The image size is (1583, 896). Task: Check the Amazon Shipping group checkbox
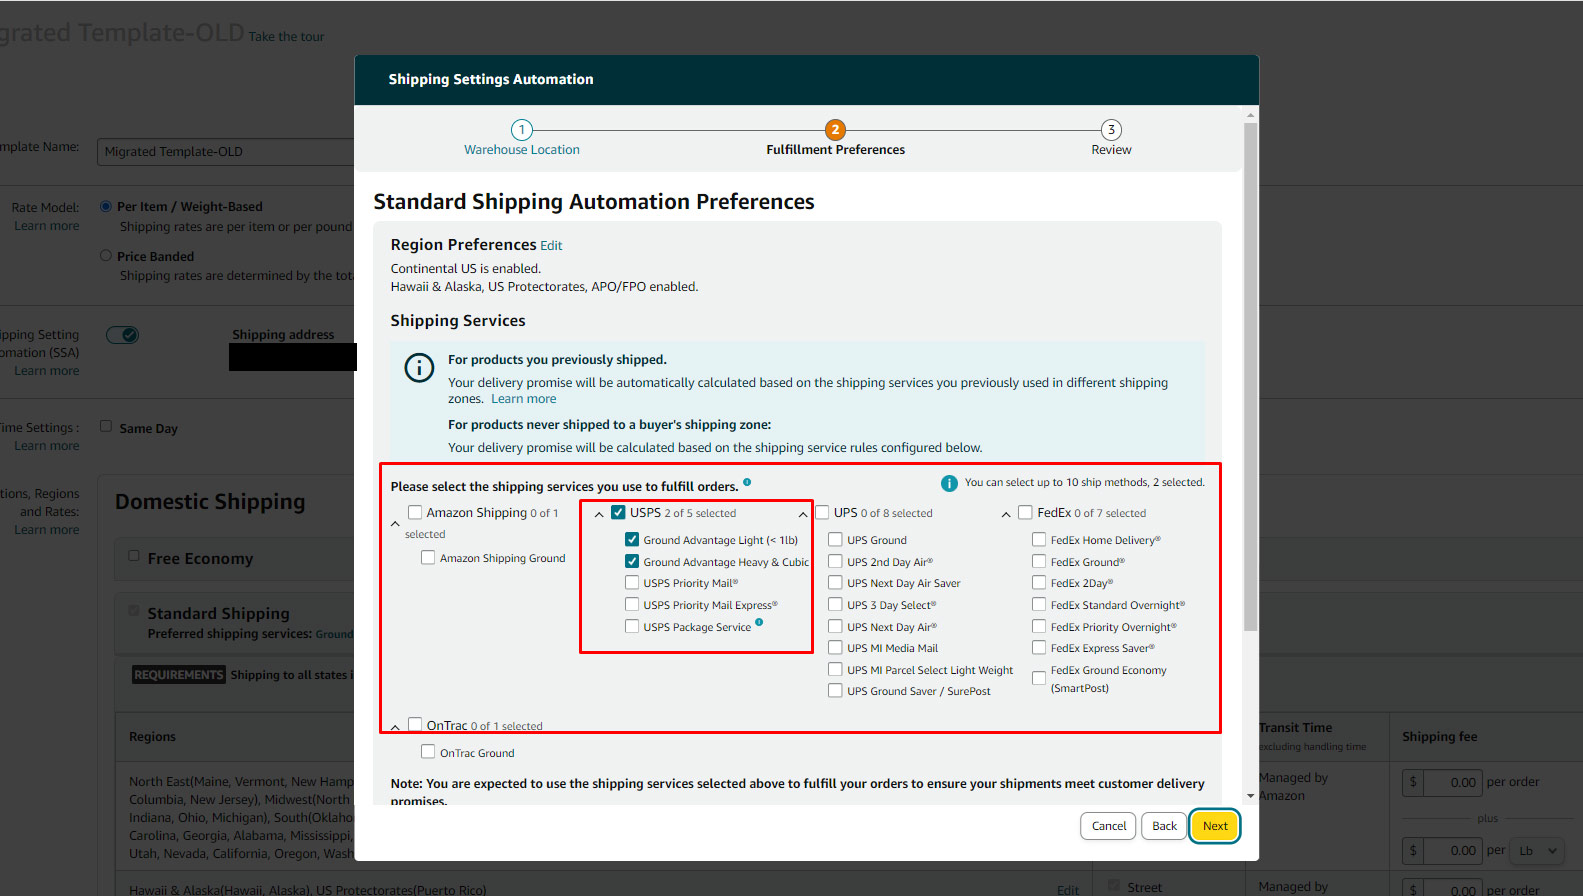click(415, 512)
